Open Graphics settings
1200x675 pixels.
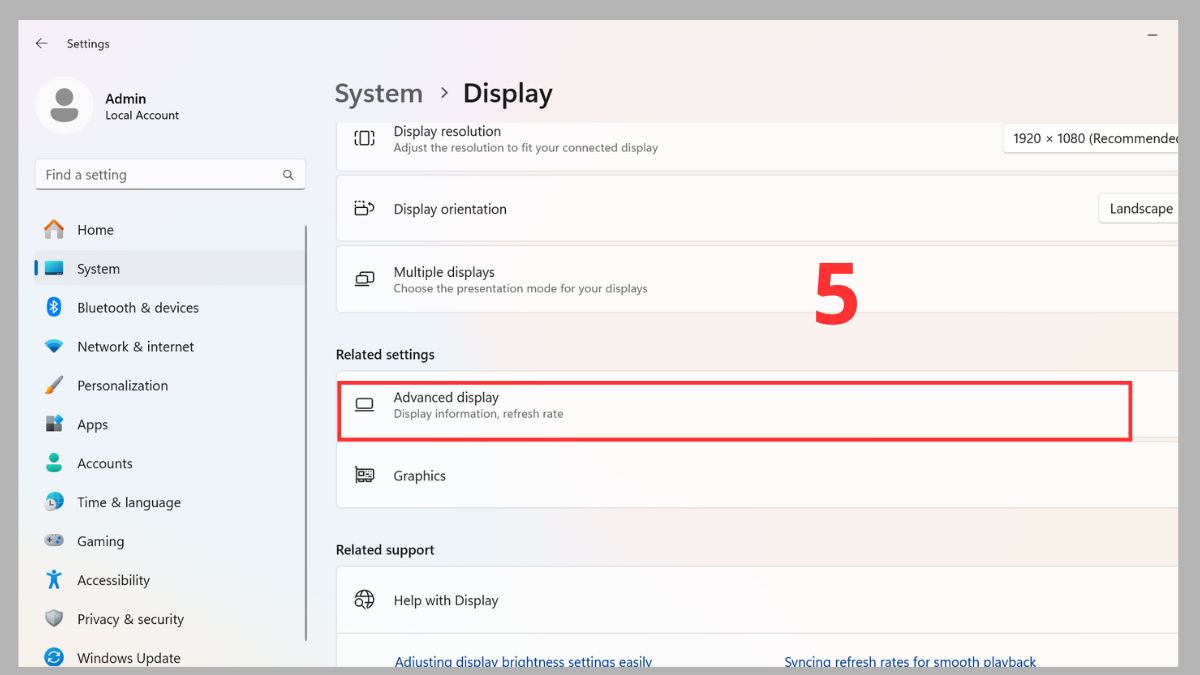coord(757,476)
